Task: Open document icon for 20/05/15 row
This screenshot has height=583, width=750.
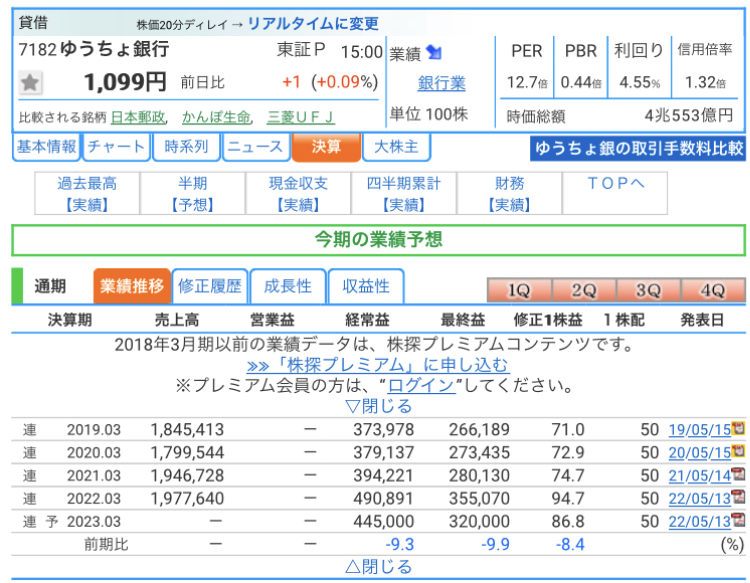Action: coord(739,451)
